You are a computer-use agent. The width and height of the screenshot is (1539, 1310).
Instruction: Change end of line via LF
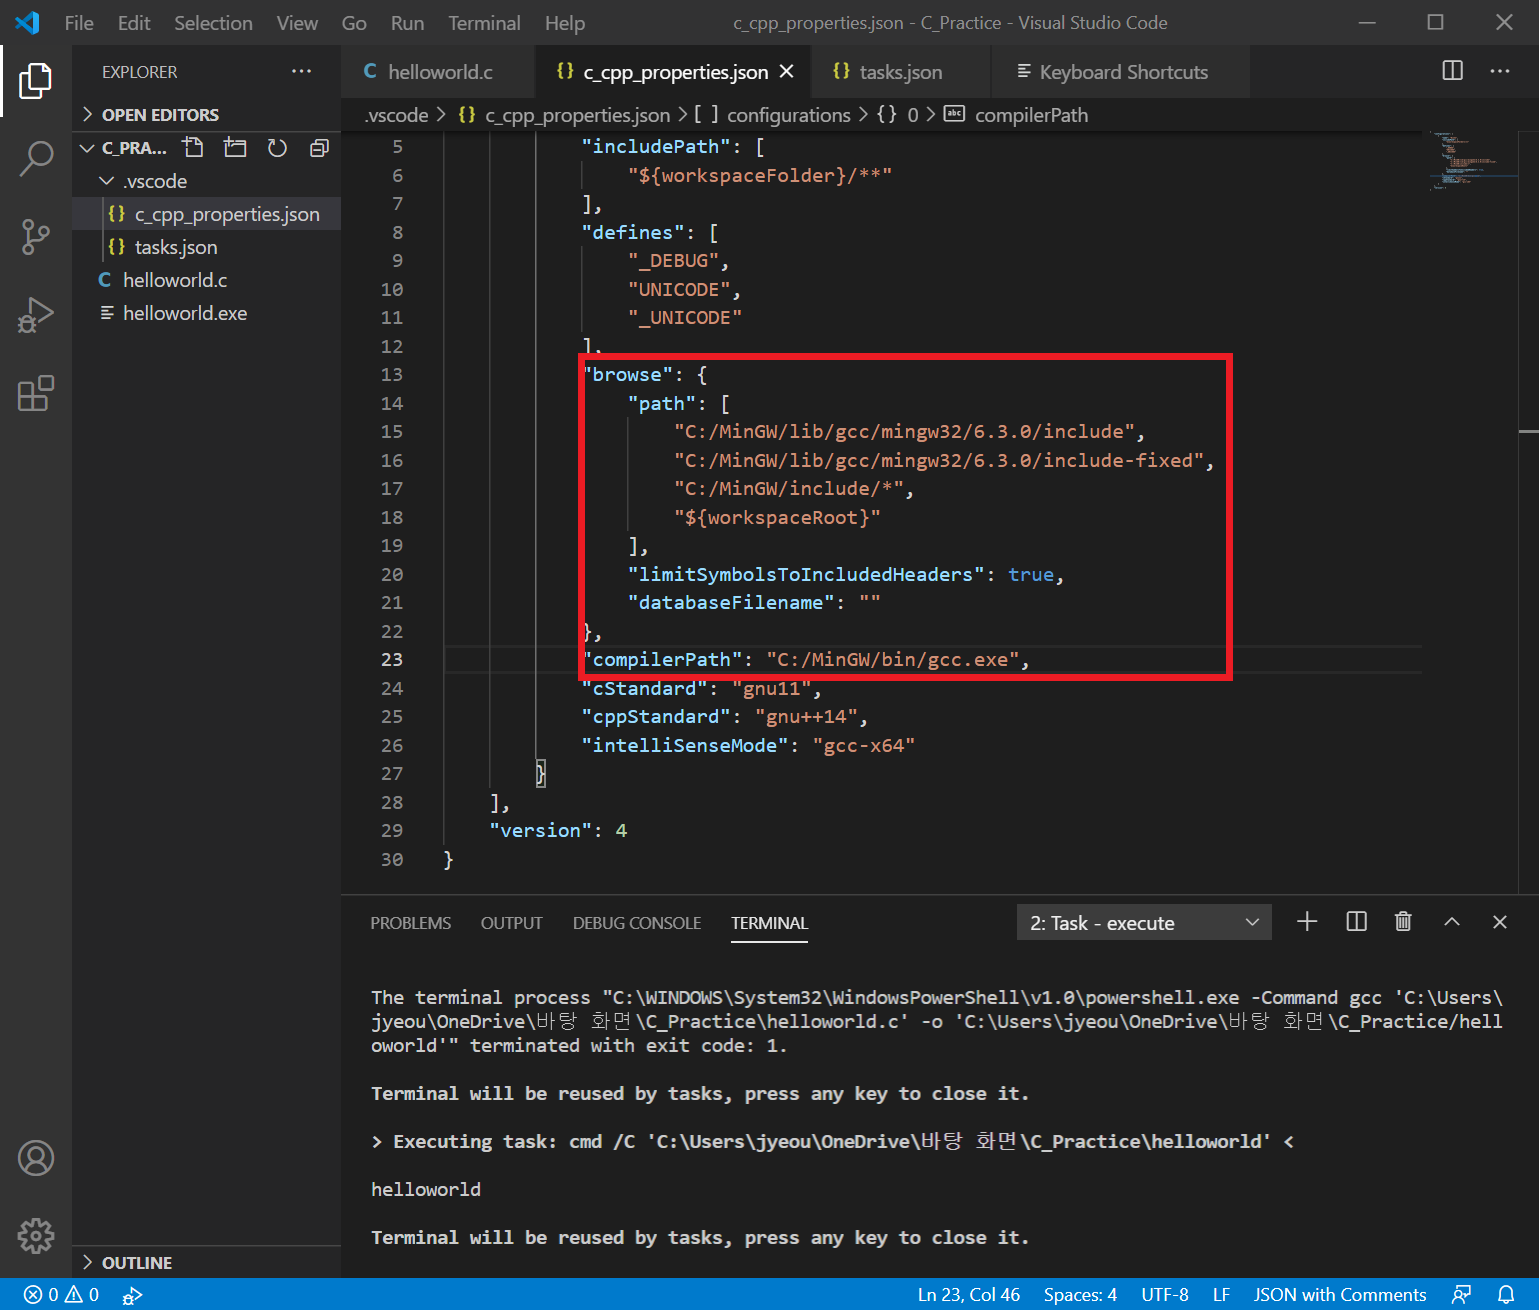coord(1221,1295)
